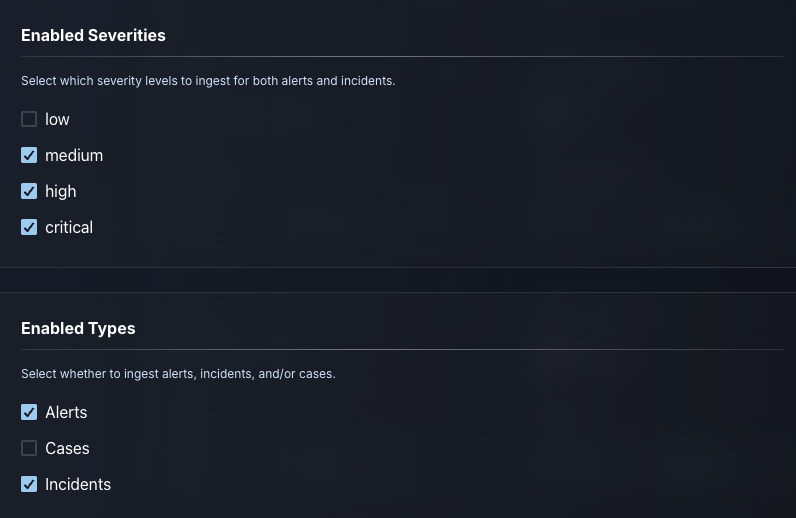Enable the low severity checkbox
This screenshot has width=796, height=518.
[29, 119]
